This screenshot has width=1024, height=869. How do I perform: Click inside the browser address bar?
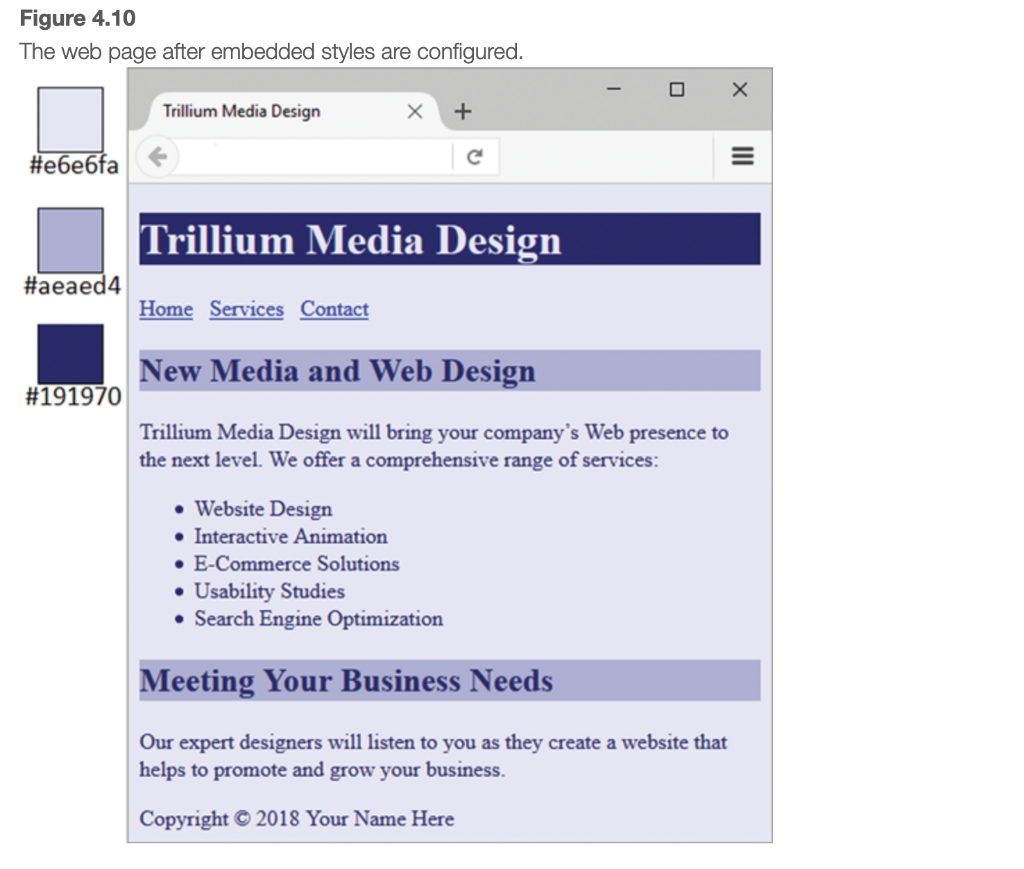click(300, 156)
